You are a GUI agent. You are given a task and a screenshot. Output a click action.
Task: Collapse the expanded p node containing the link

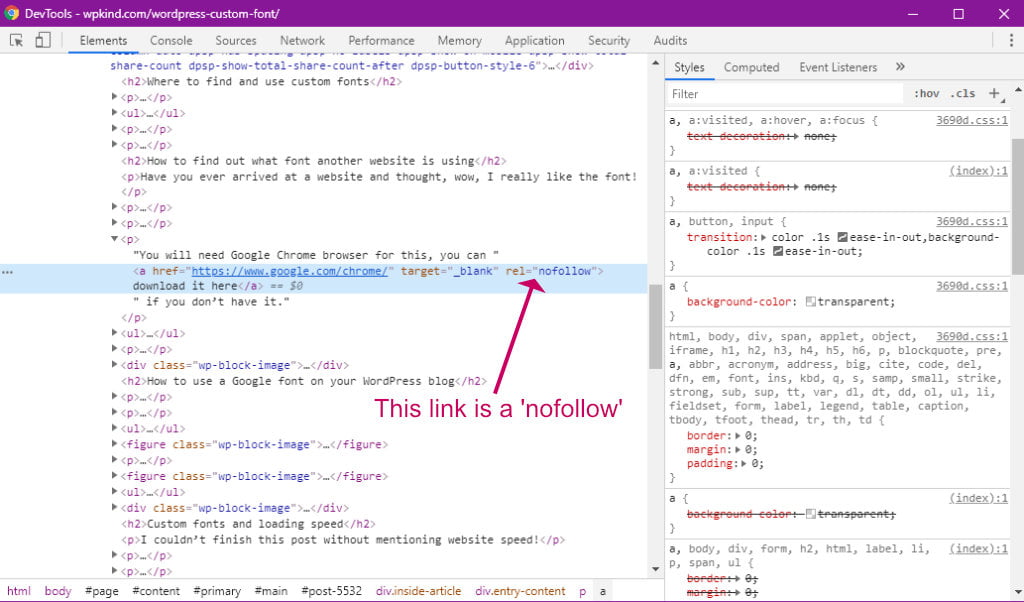tap(116, 239)
